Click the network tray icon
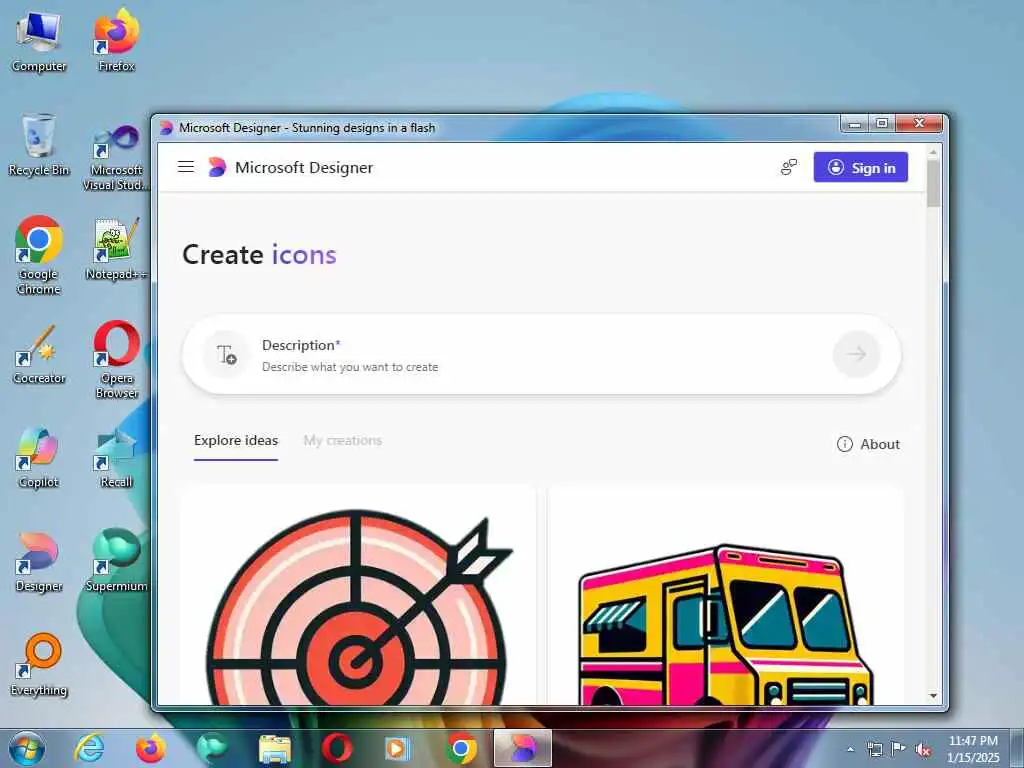This screenshot has width=1024, height=768. [x=874, y=749]
